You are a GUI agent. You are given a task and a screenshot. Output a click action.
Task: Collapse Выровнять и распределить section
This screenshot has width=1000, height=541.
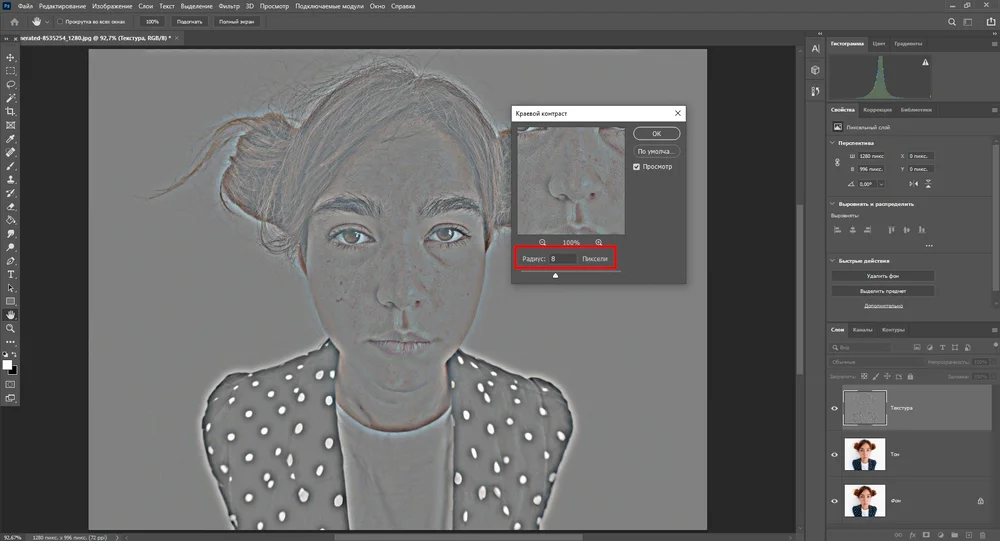(832, 204)
